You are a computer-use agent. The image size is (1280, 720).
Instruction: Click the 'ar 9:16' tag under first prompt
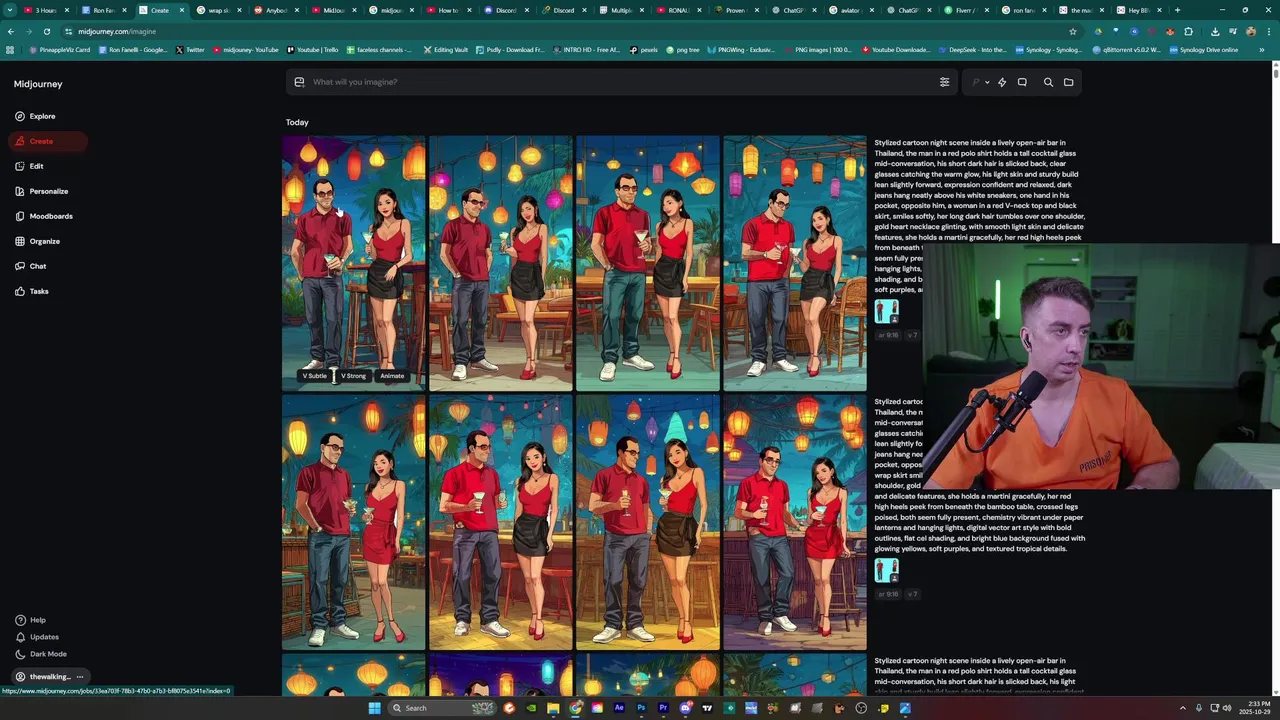click(888, 335)
